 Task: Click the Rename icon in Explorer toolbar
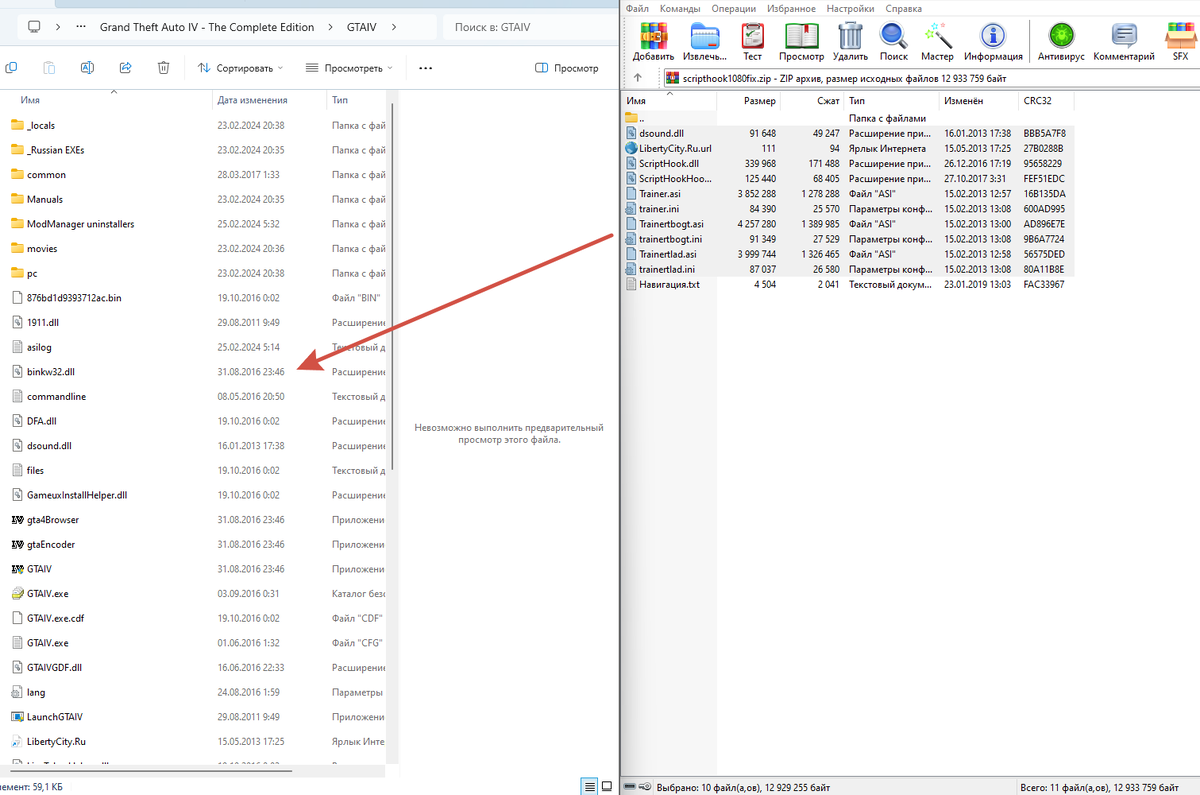pos(87,68)
